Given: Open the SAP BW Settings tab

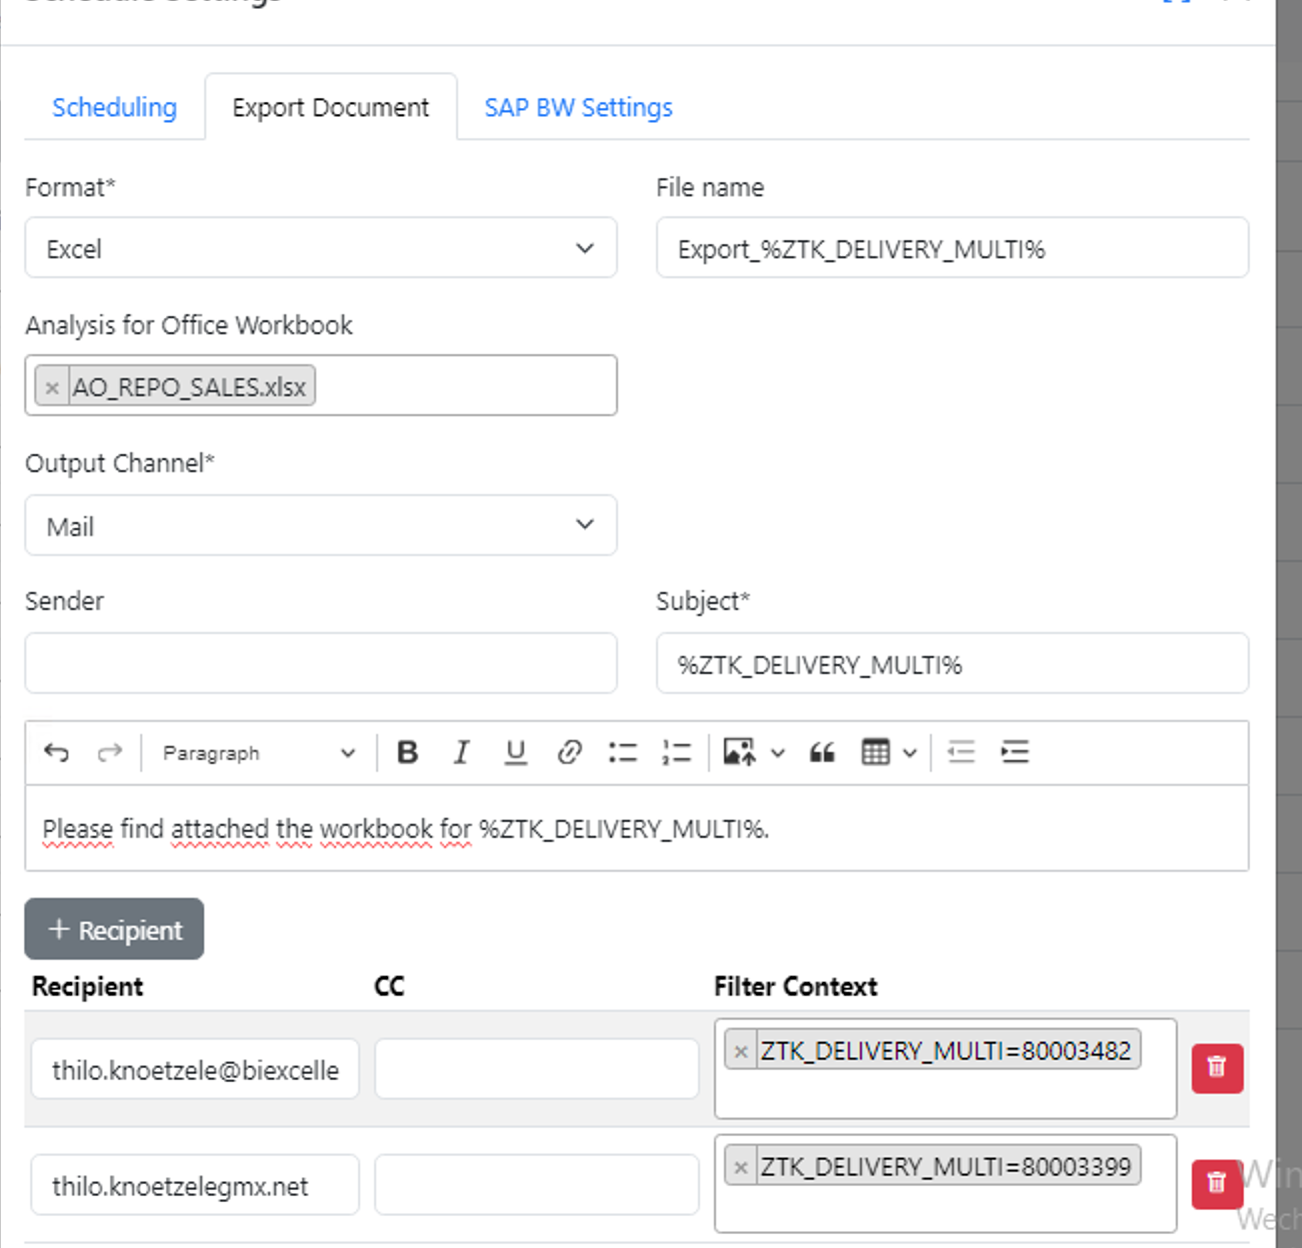Looking at the screenshot, I should coord(578,107).
